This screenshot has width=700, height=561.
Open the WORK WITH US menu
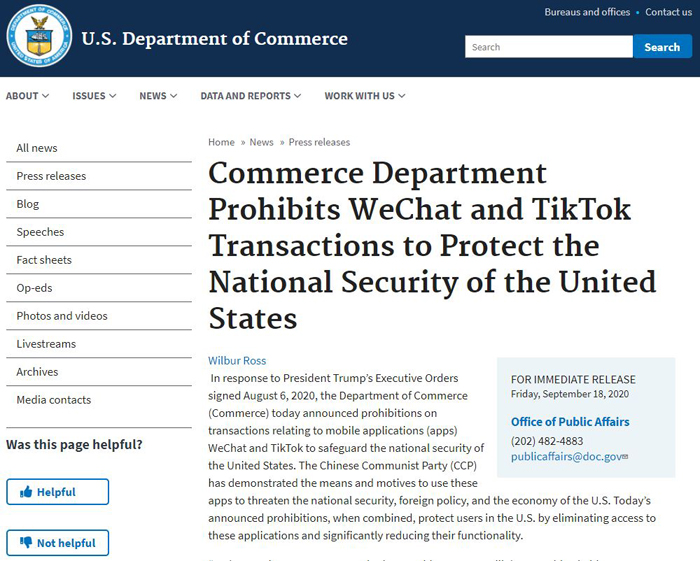pyautogui.click(x=365, y=96)
